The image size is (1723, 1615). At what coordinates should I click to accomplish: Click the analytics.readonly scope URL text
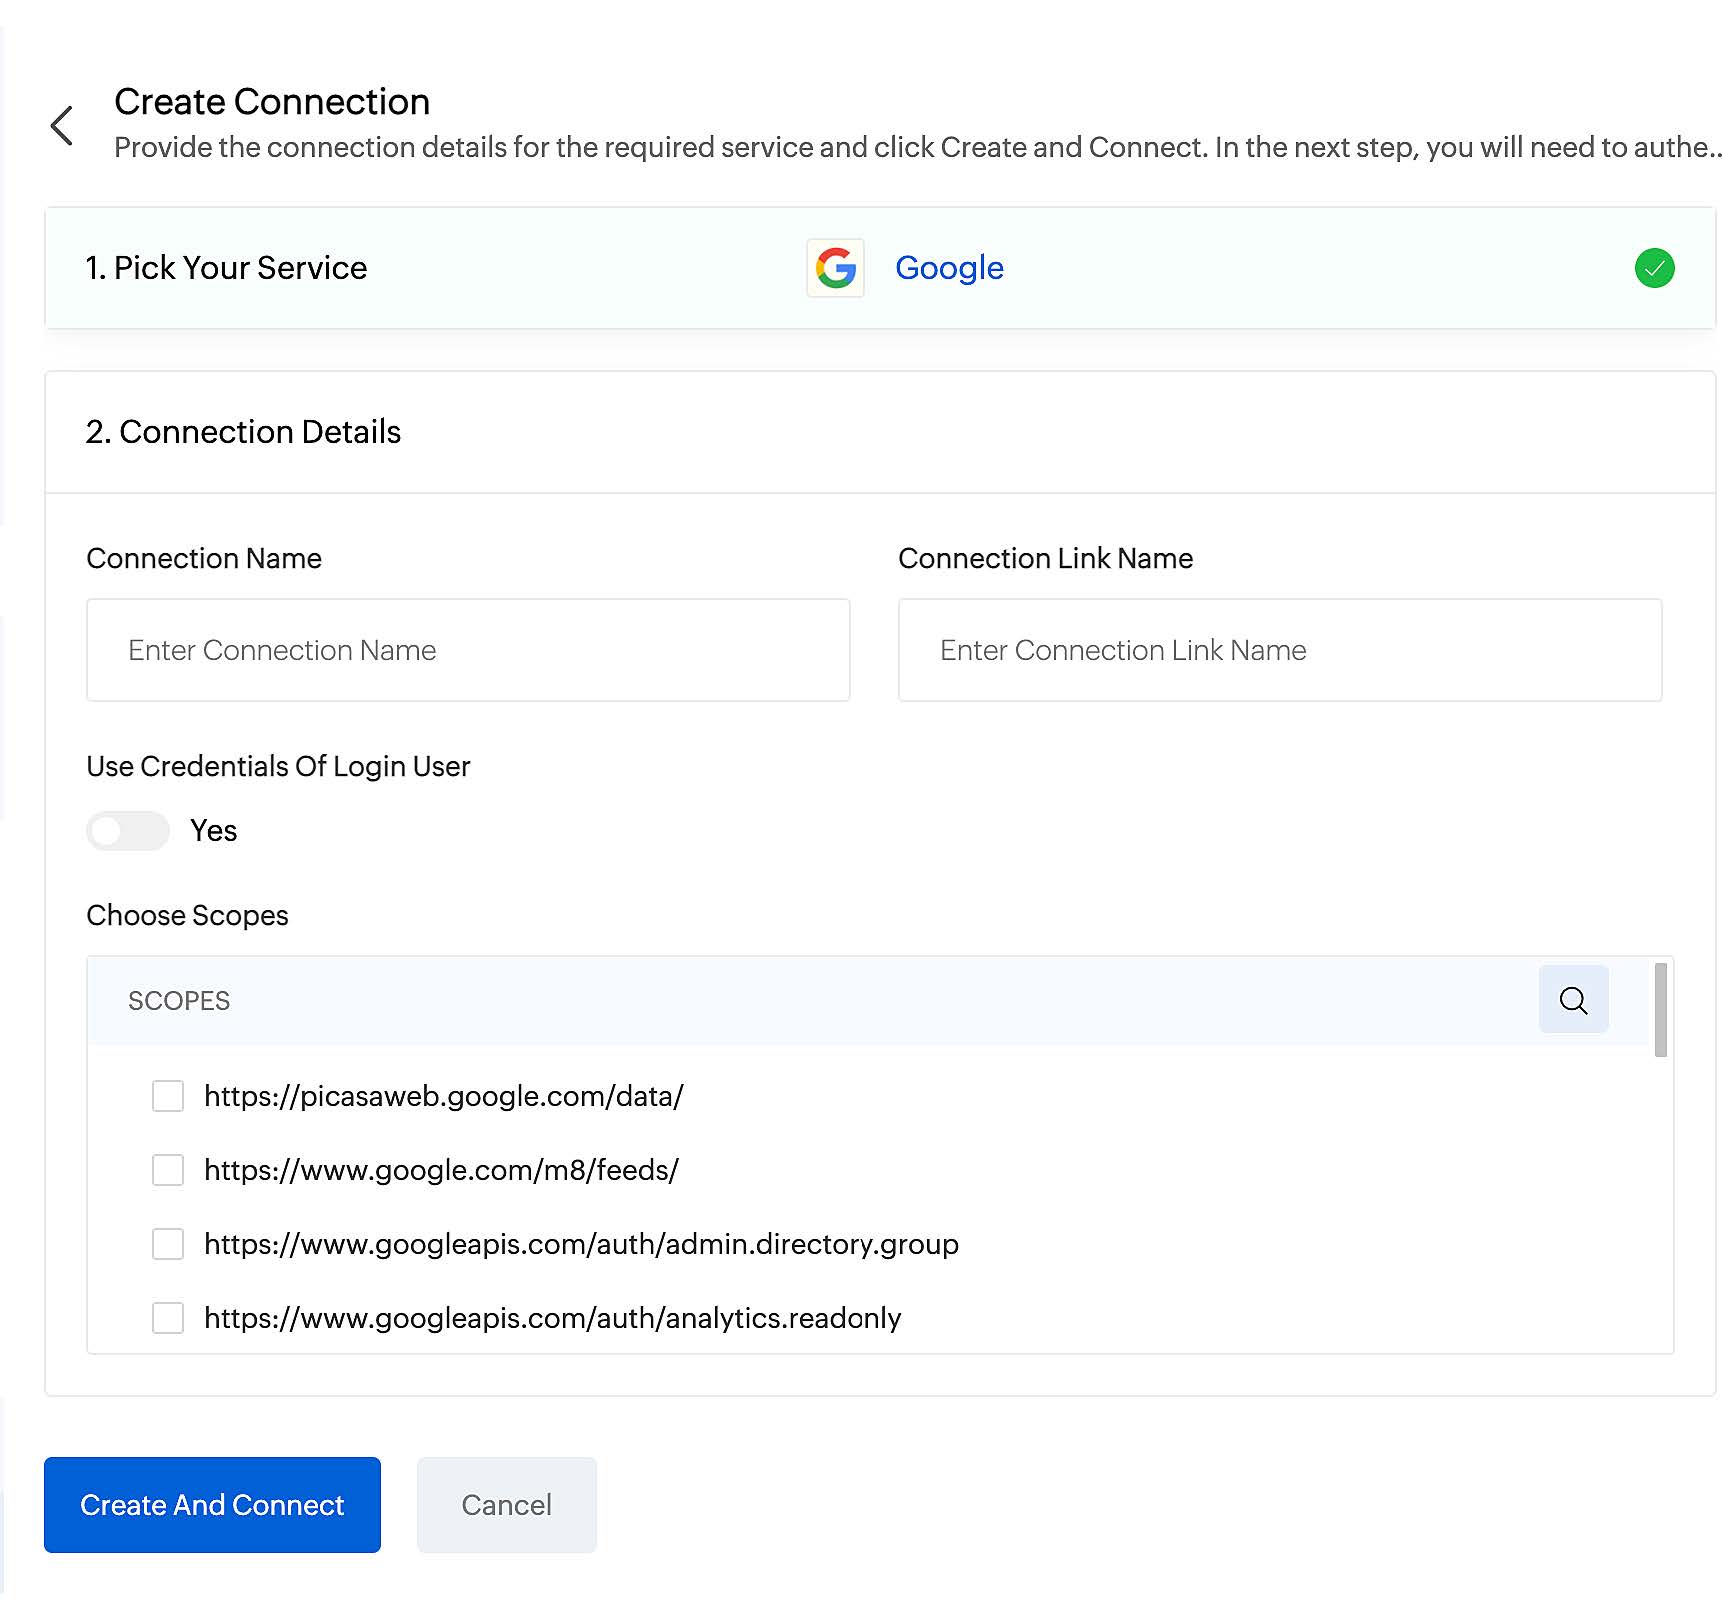[552, 1318]
